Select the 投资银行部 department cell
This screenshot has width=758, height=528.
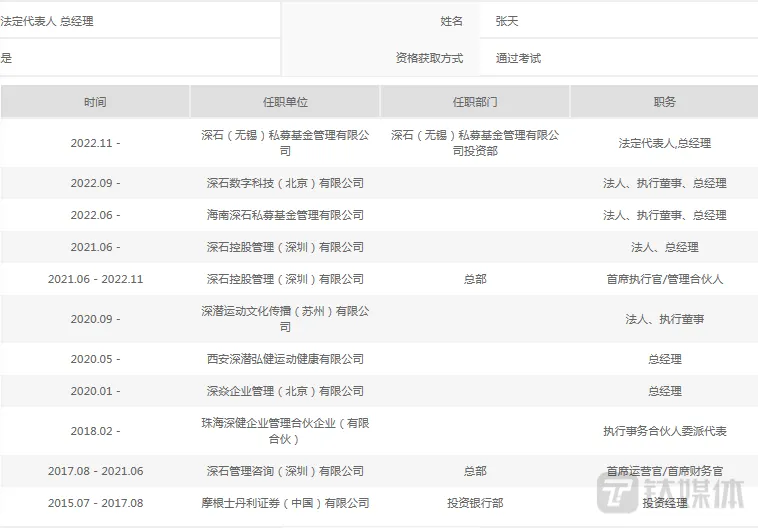[475, 503]
